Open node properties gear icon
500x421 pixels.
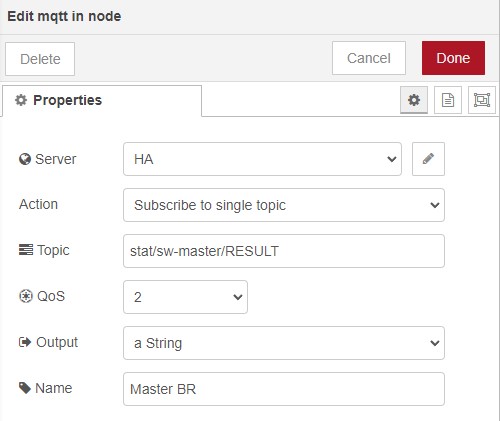414,100
